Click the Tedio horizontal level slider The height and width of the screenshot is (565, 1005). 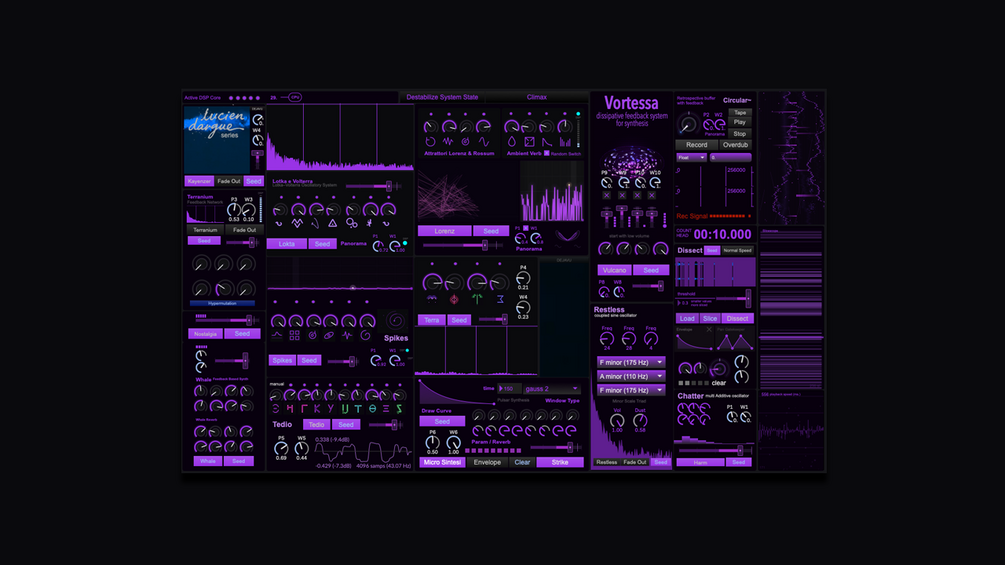click(386, 425)
